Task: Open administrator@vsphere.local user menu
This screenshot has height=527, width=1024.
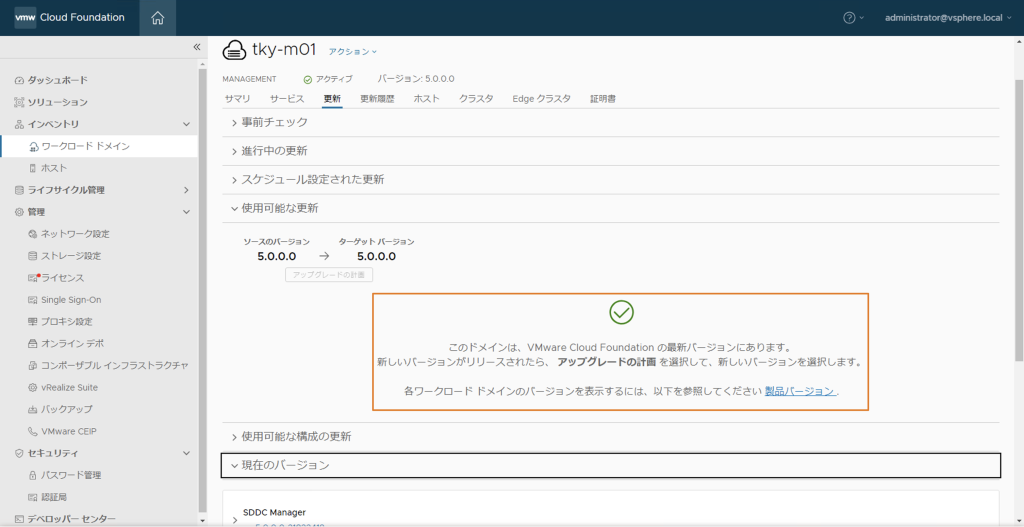Action: pyautogui.click(x=948, y=18)
